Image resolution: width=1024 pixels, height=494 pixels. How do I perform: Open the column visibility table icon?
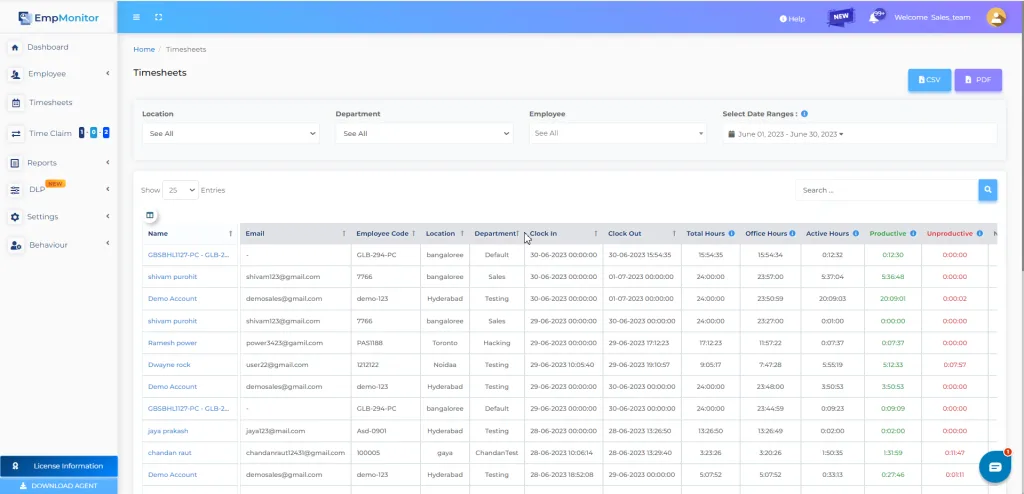[150, 215]
